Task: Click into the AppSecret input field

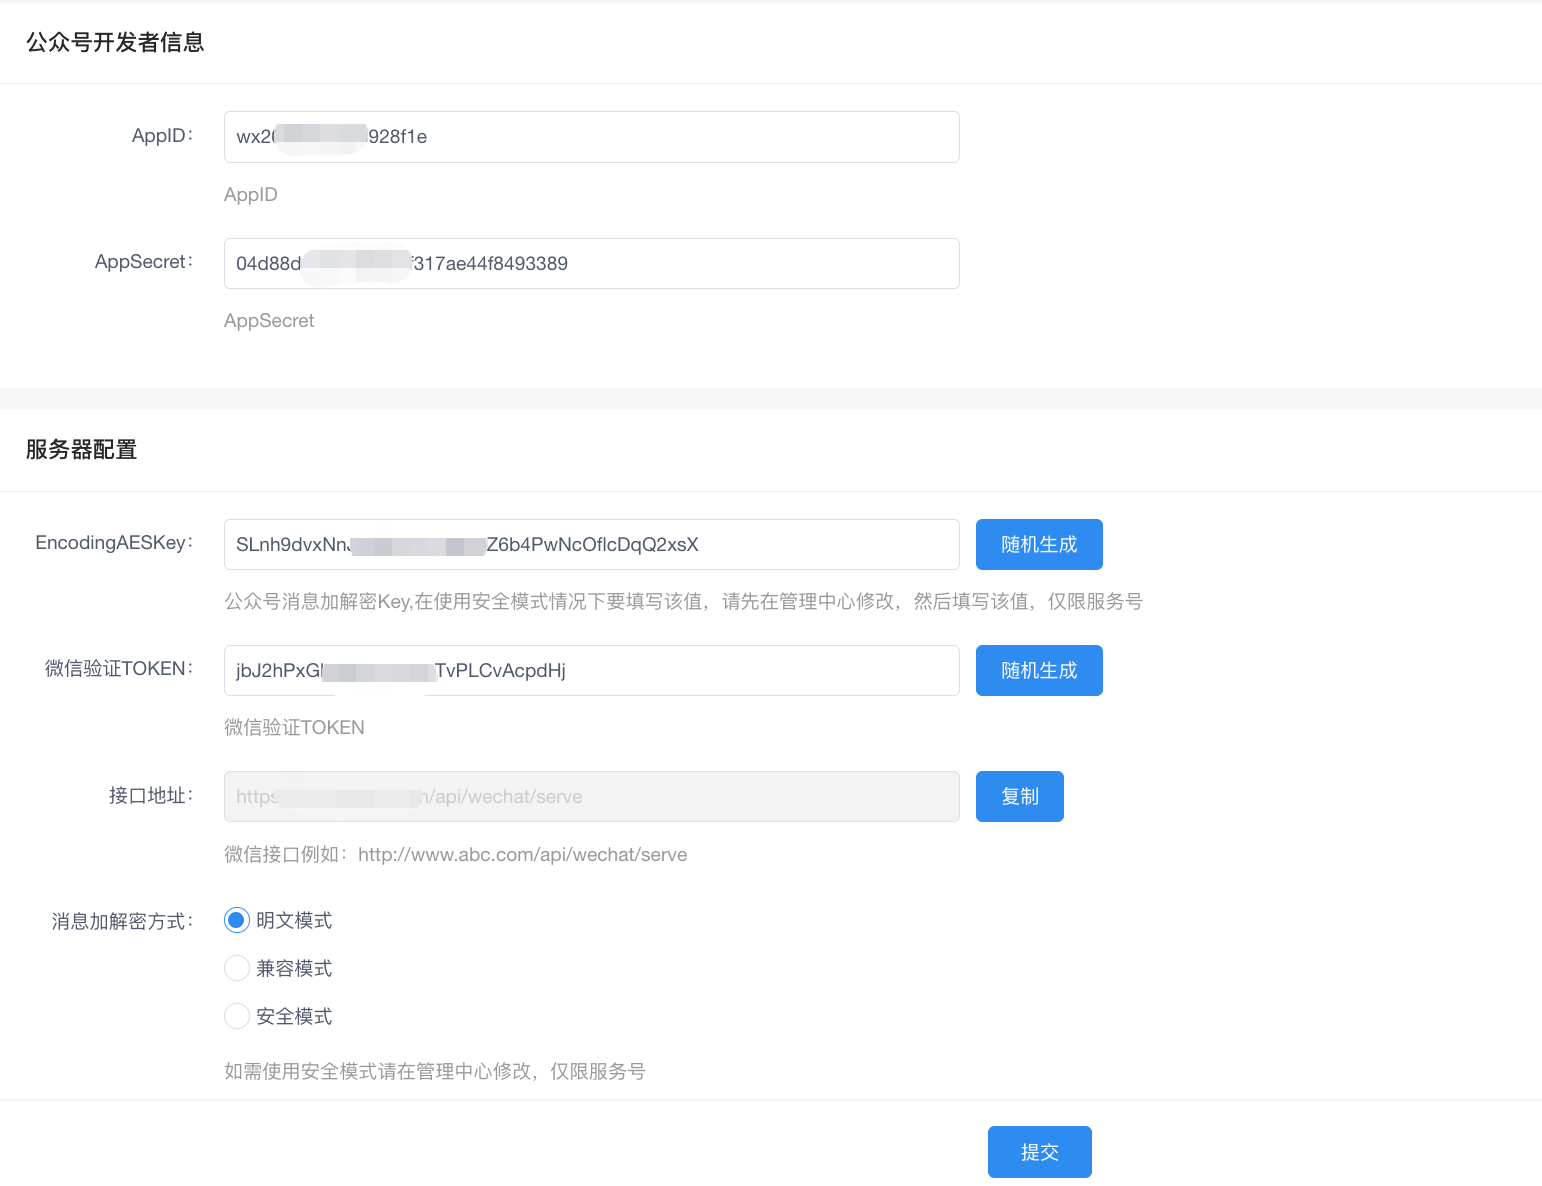Action: tap(592, 263)
